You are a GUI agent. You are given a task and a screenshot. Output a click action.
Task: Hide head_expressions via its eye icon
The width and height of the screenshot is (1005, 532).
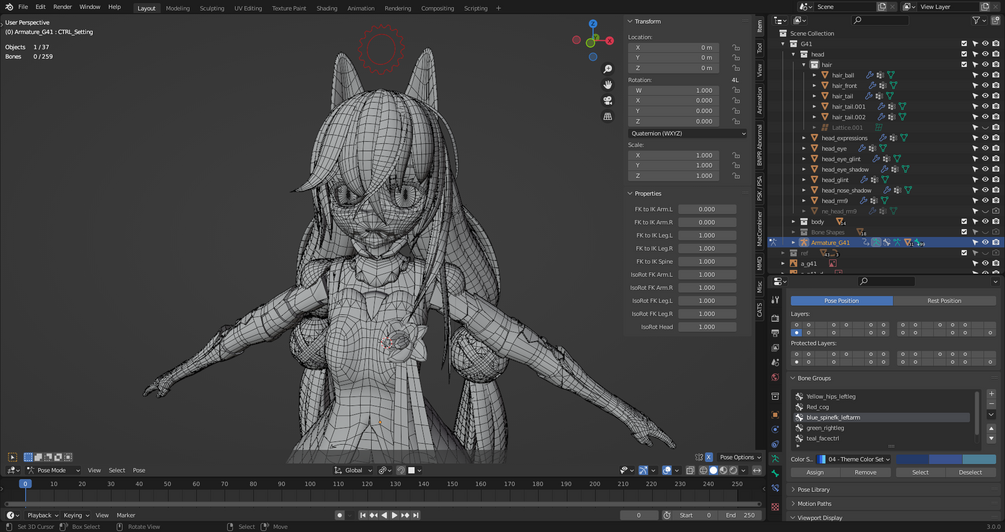point(985,138)
